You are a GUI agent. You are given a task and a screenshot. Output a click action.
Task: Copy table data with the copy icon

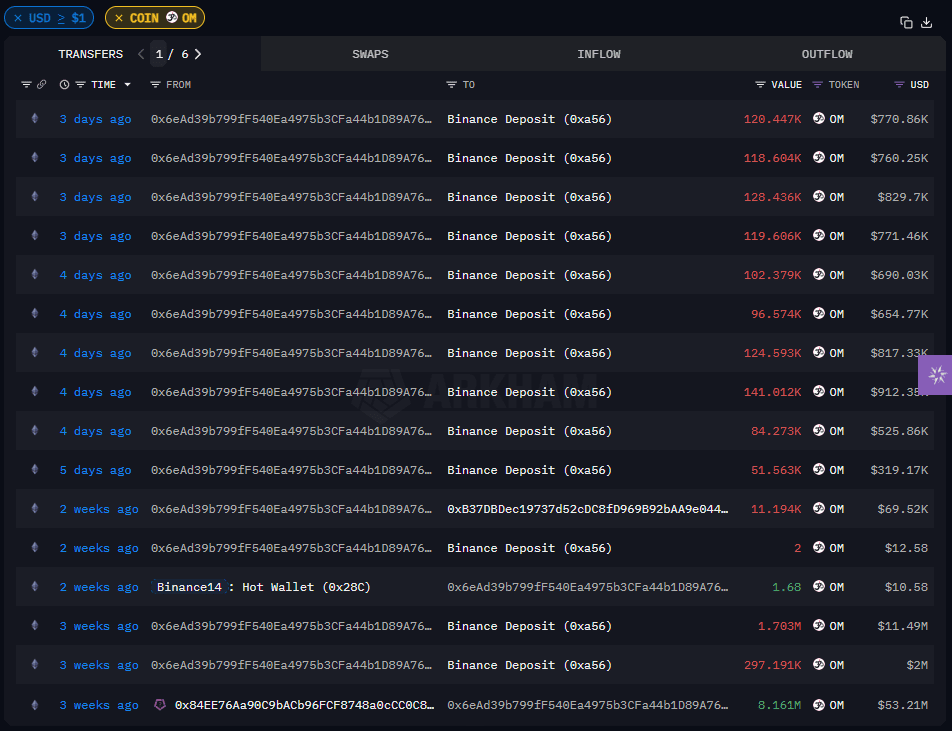pyautogui.click(x=906, y=23)
